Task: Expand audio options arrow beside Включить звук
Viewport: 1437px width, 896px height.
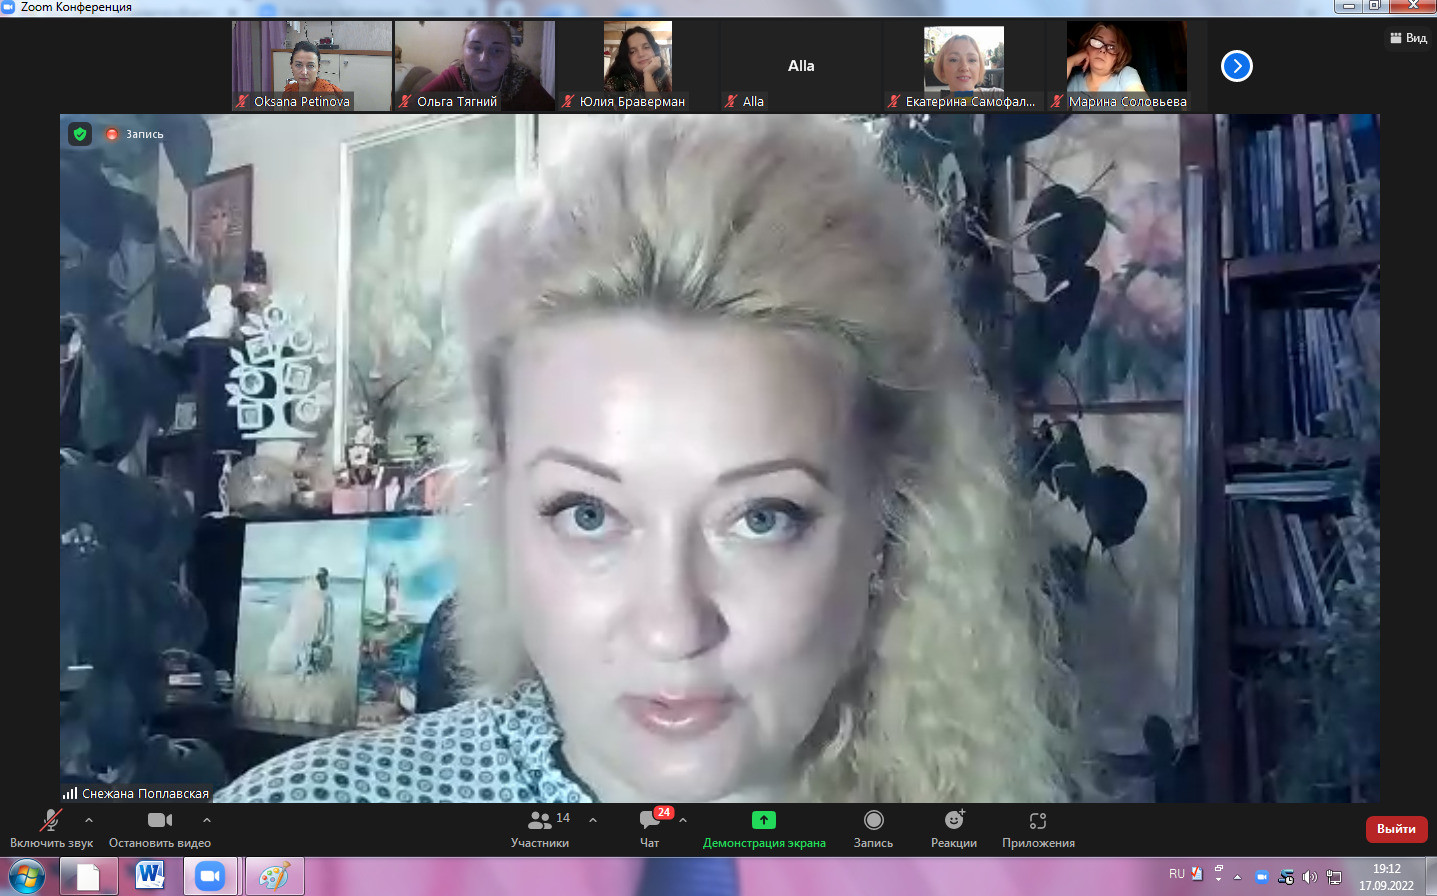Action: click(89, 820)
